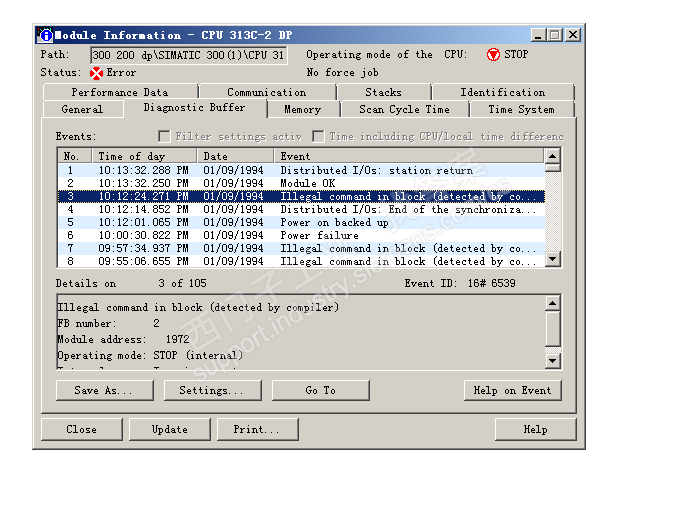Close window via title bar X
Image resolution: width=684 pixels, height=527 pixels.
tap(573, 35)
